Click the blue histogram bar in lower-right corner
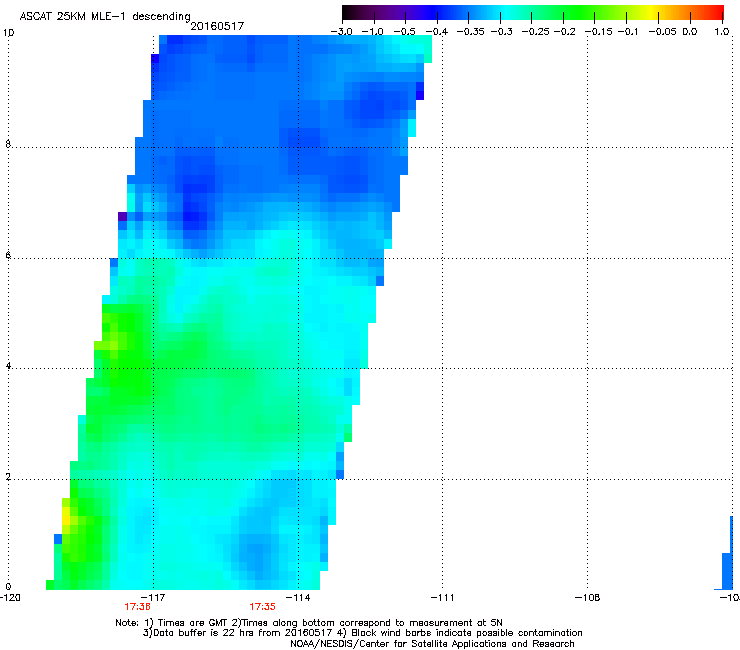 pyautogui.click(x=727, y=564)
